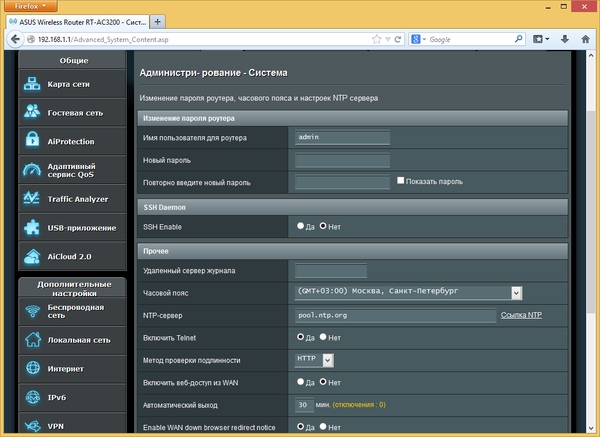Click the Новый пароль input field
Image resolution: width=600 pixels, height=437 pixels.
pyautogui.click(x=343, y=160)
